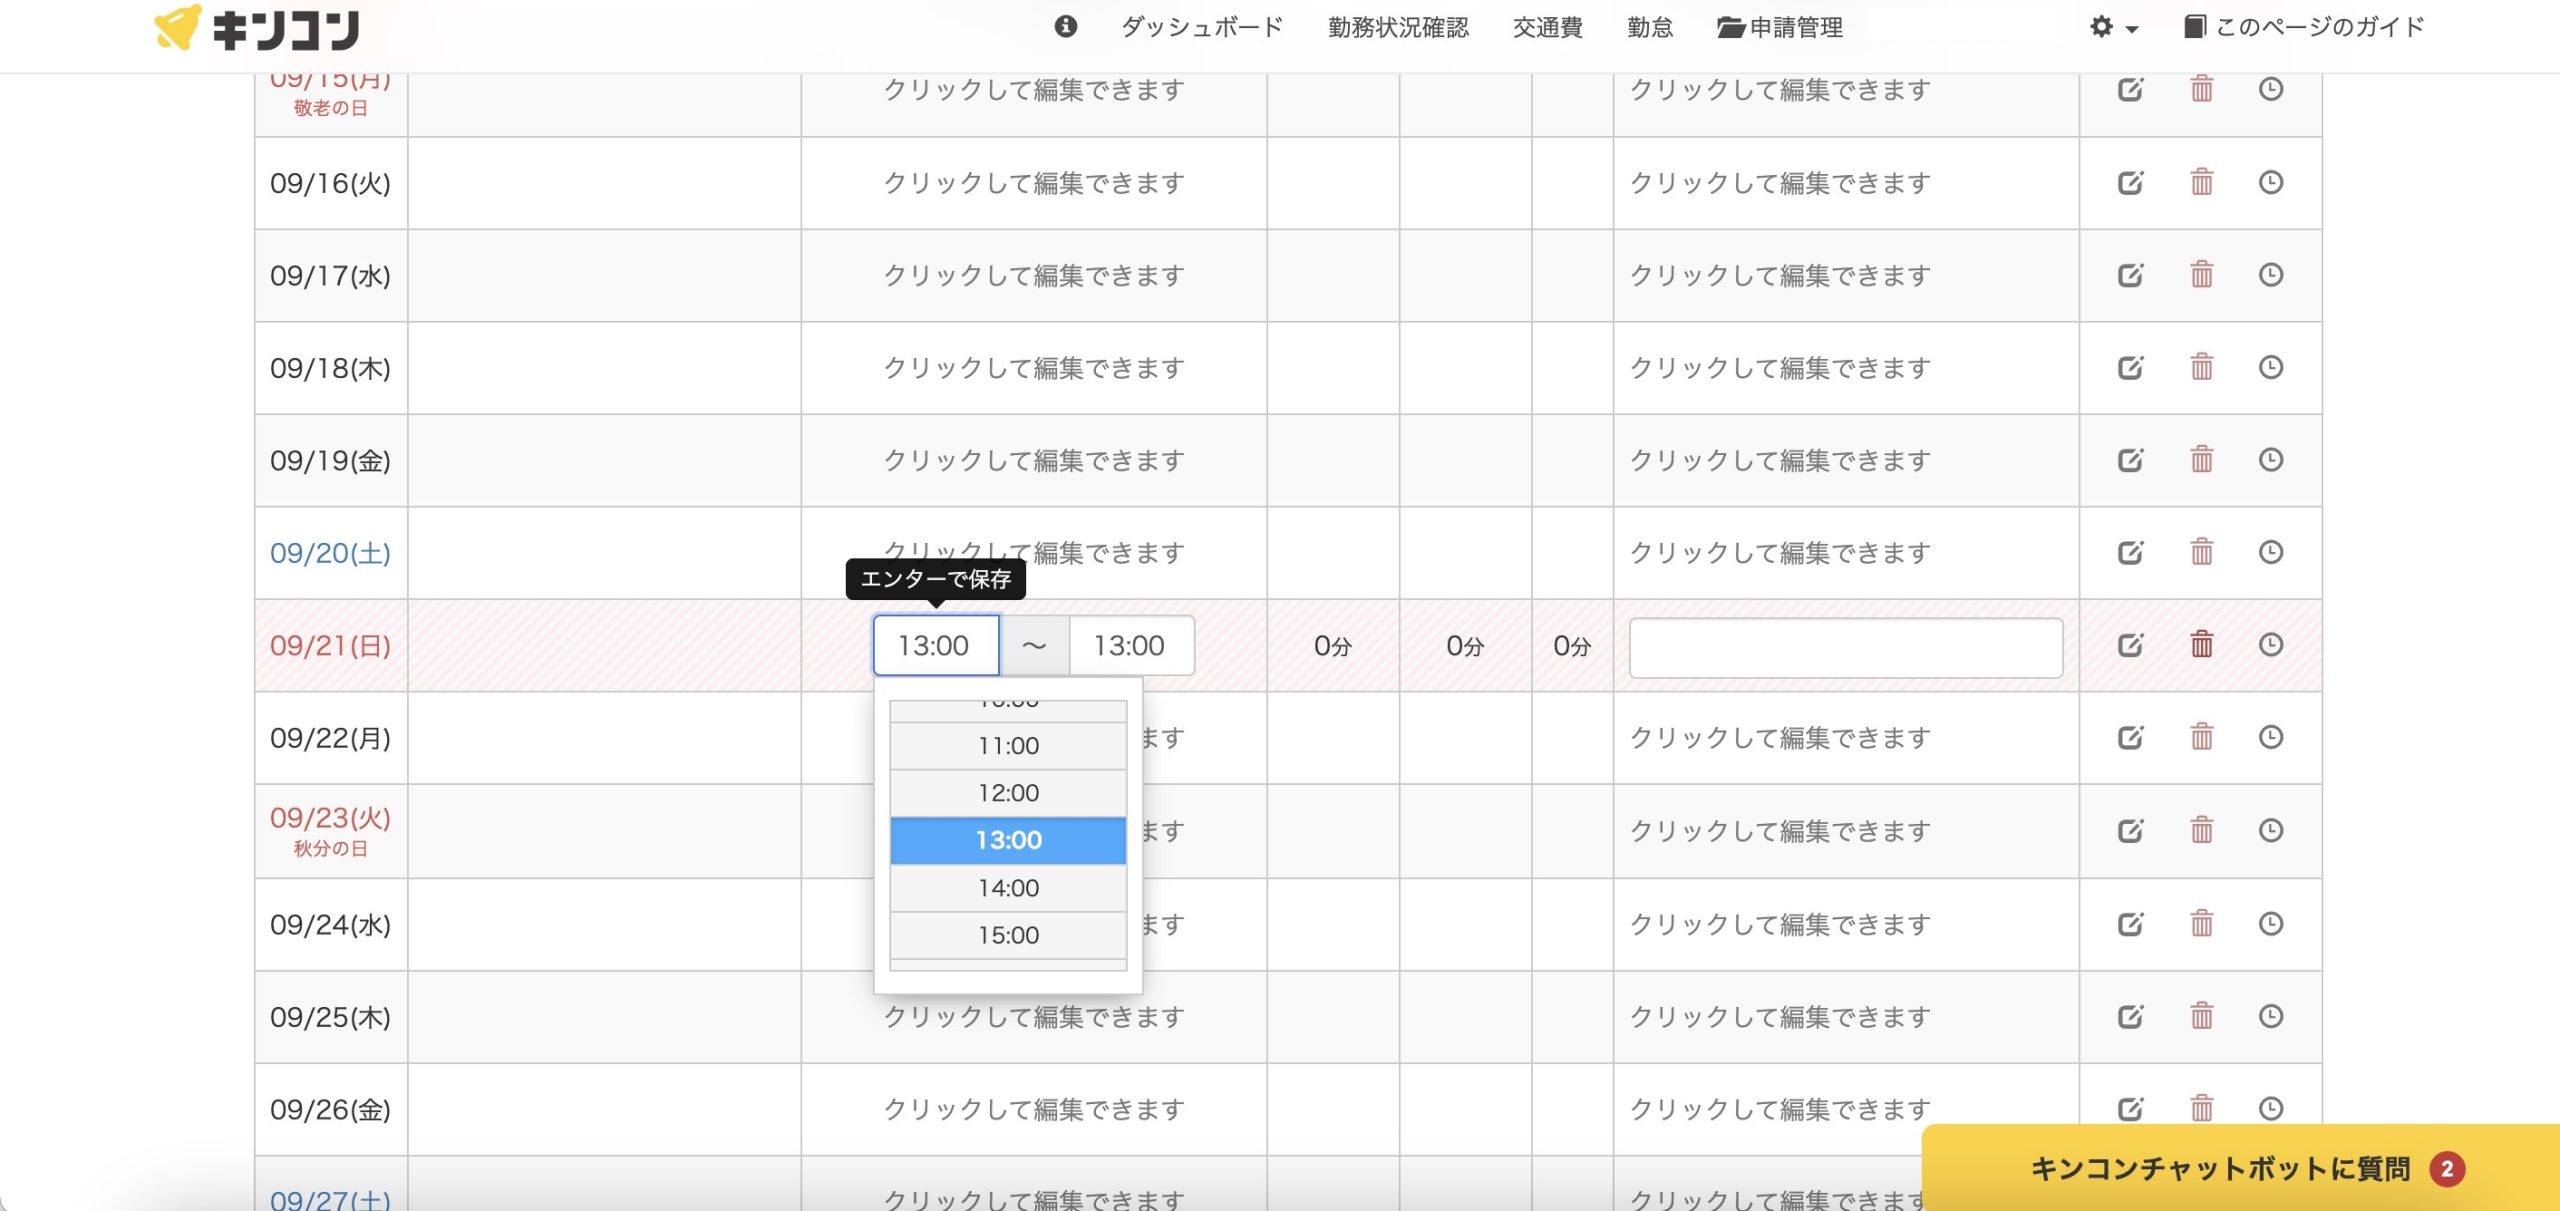Pick 15:00 from the time options
Viewport: 2560px width, 1211px height.
coord(1008,935)
